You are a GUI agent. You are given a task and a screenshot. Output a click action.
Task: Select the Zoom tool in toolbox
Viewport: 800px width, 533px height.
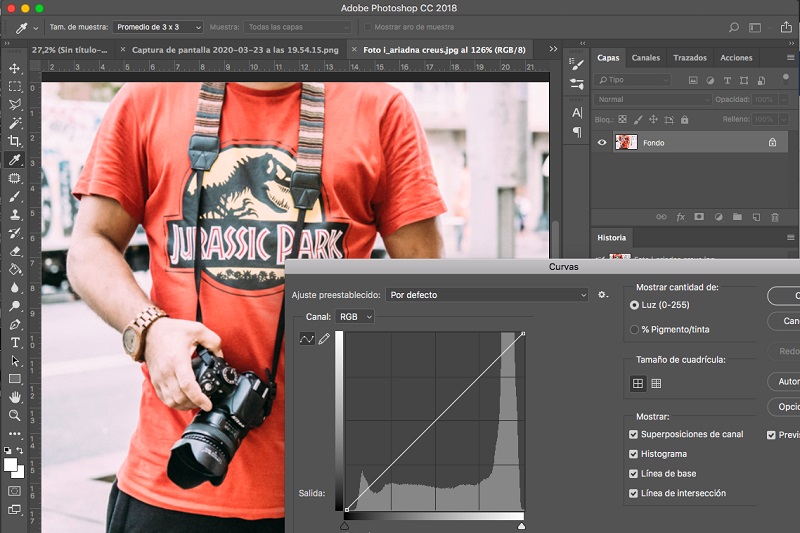15,415
